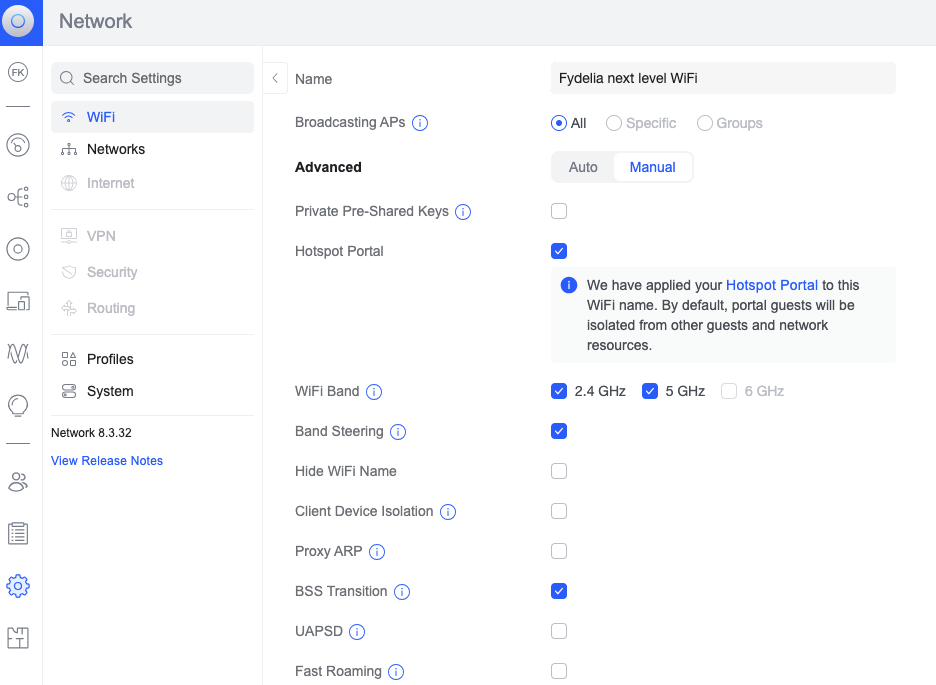Switch Advanced mode to Manual

[652, 167]
